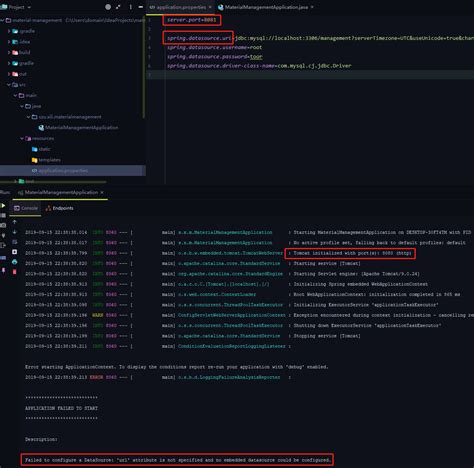This screenshot has width=474, height=468.
Task: Collapse the resources folder arrow
Action: coord(22,138)
